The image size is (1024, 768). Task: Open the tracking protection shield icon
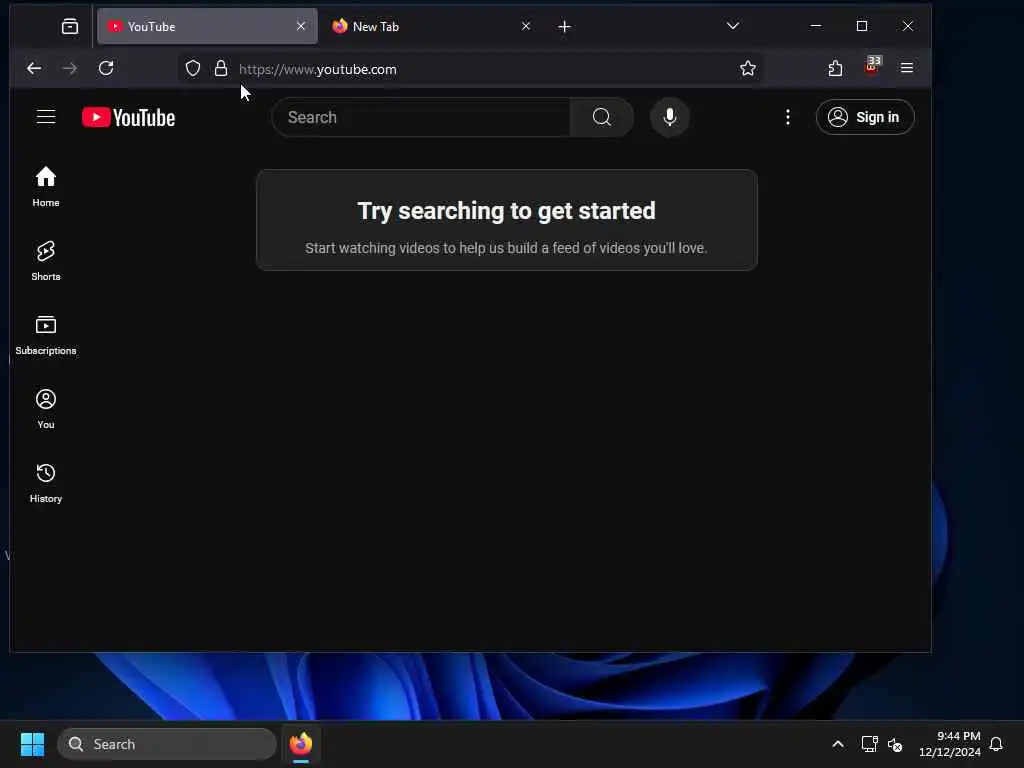pyautogui.click(x=193, y=69)
